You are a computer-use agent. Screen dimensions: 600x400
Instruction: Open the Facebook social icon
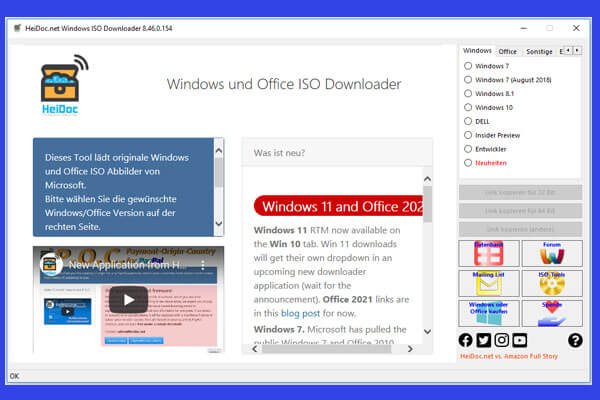[465, 340]
